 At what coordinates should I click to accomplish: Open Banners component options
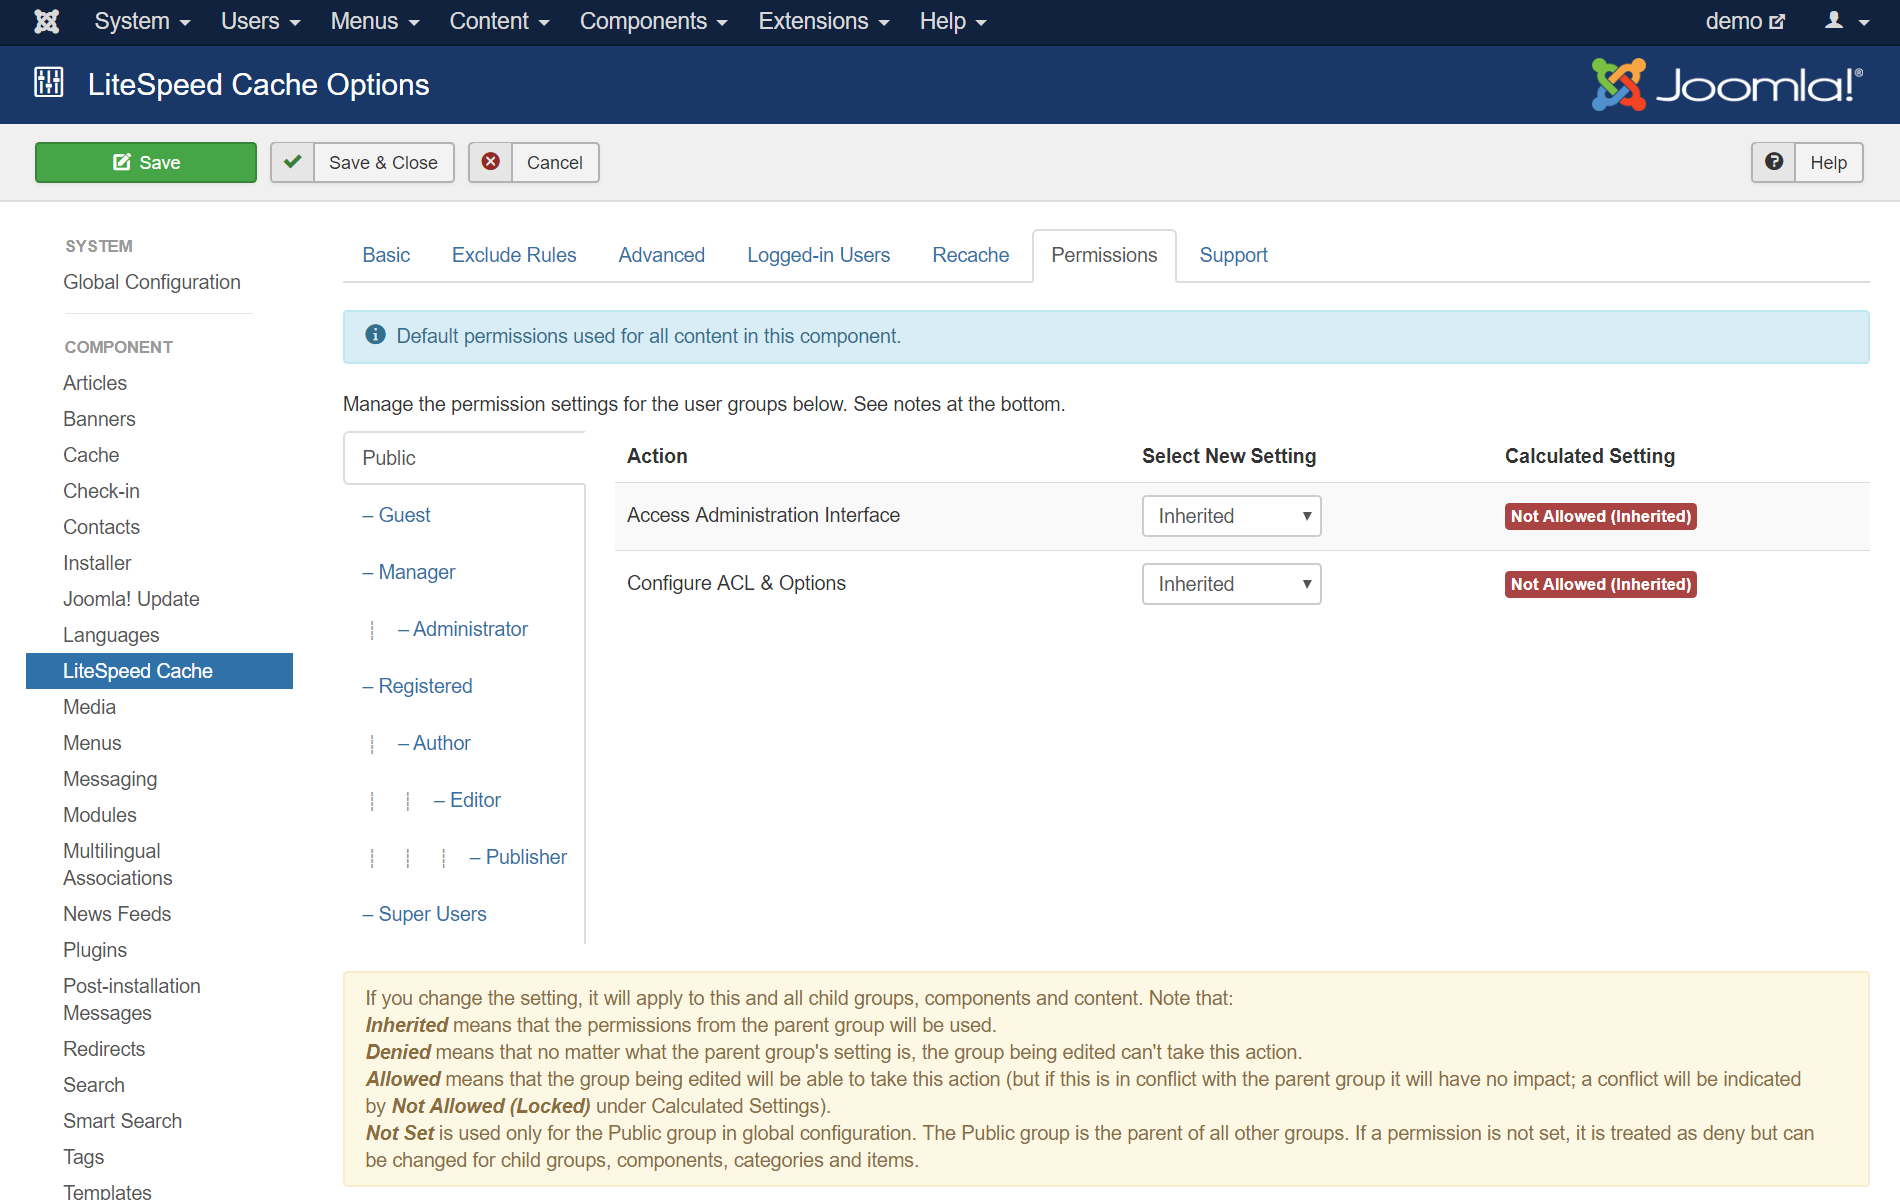pos(99,419)
